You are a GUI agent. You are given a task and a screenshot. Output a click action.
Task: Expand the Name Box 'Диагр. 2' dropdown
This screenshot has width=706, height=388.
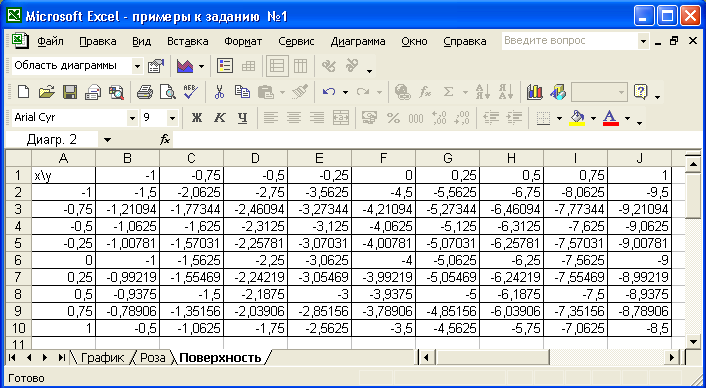(x=107, y=140)
